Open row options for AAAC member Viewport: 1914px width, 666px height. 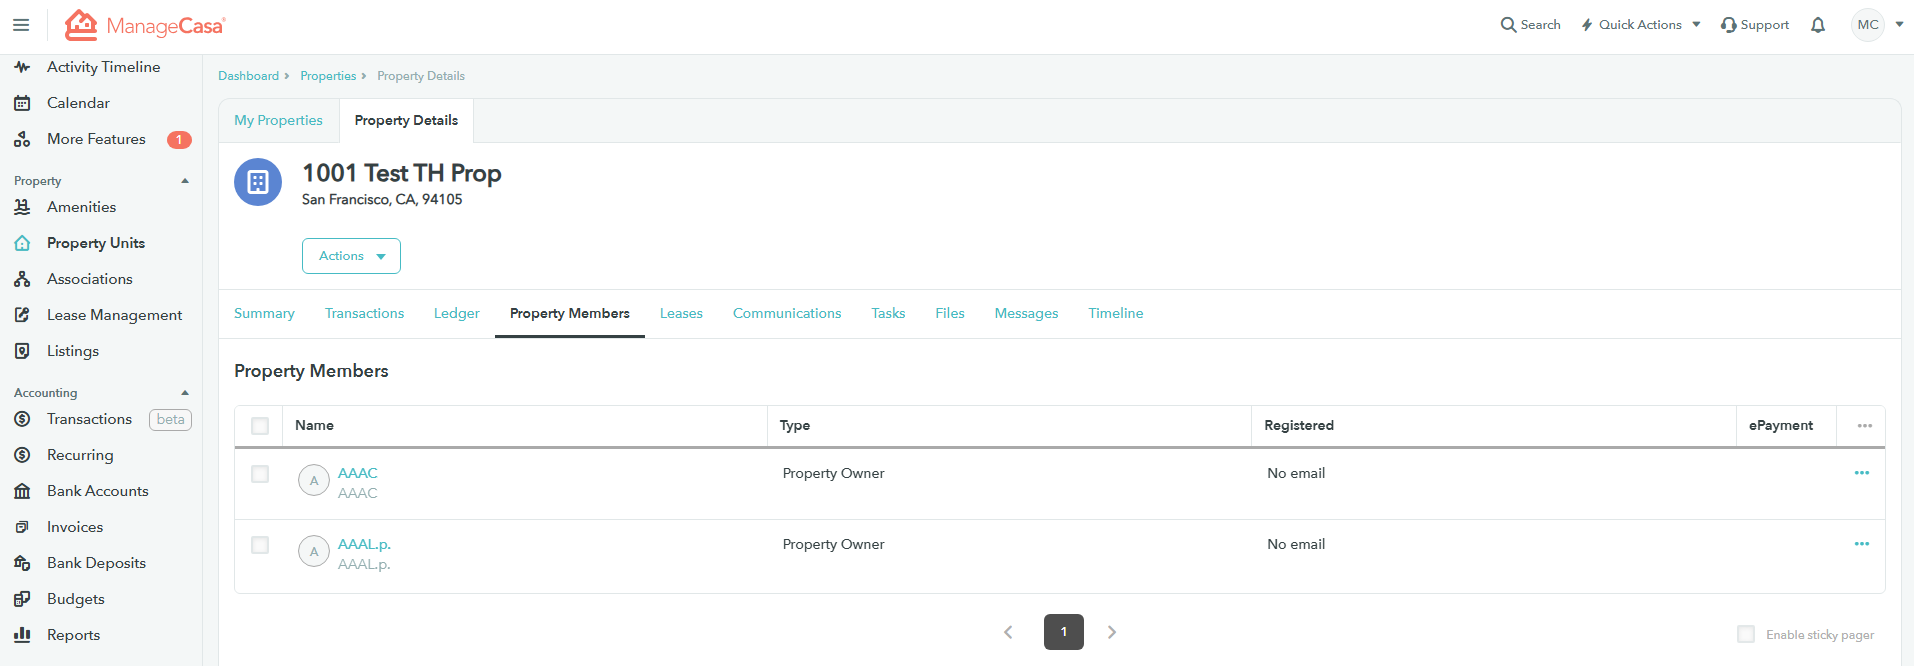1861,473
